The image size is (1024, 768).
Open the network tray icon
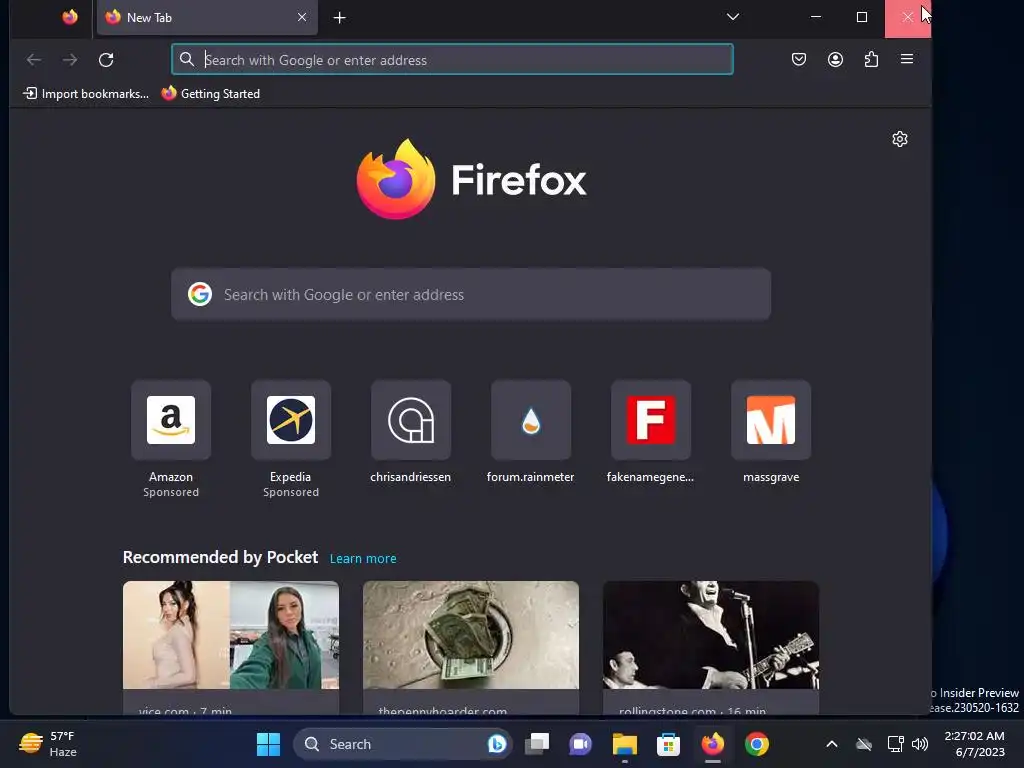pyautogui.click(x=895, y=744)
